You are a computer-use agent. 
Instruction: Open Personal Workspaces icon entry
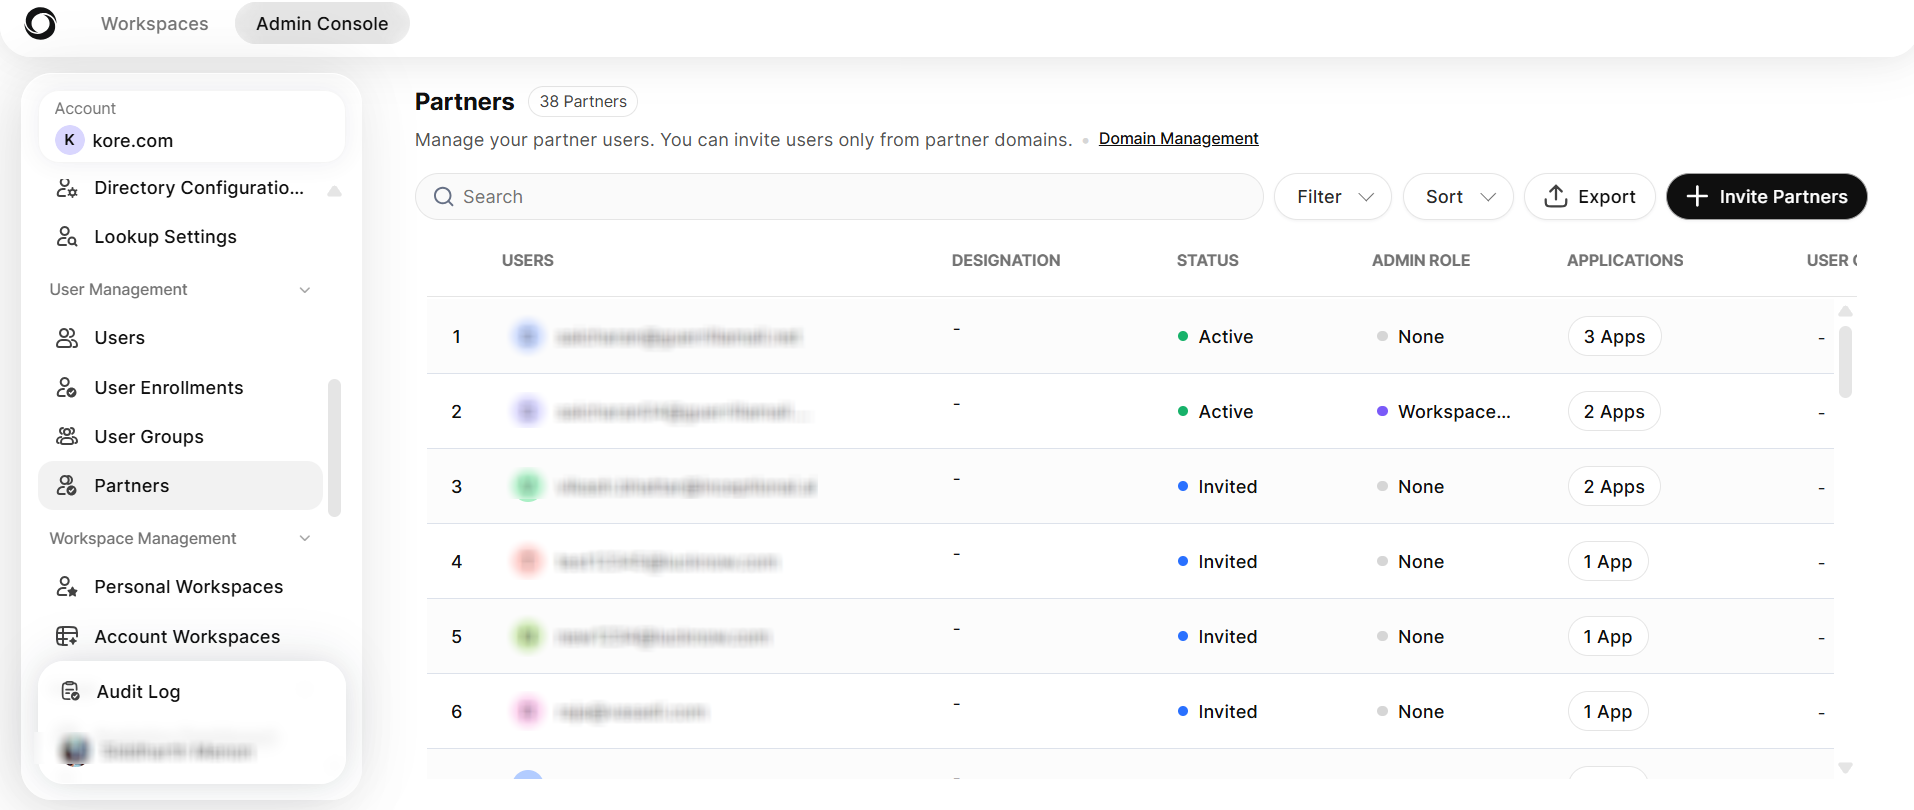[x=67, y=587]
